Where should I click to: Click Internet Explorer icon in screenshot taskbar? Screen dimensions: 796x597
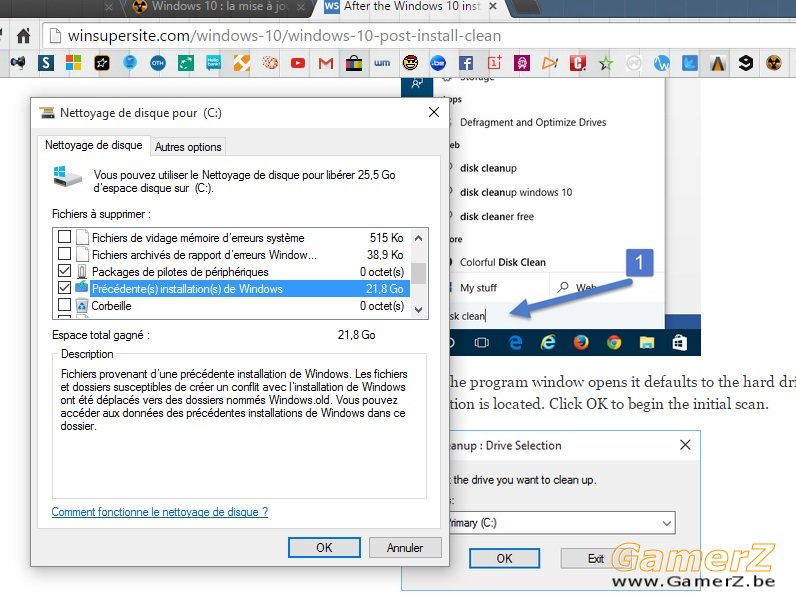548,343
